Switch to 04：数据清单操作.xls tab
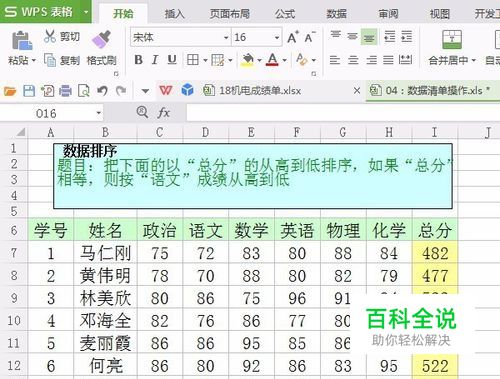The height and width of the screenshot is (379, 500). coord(434,90)
